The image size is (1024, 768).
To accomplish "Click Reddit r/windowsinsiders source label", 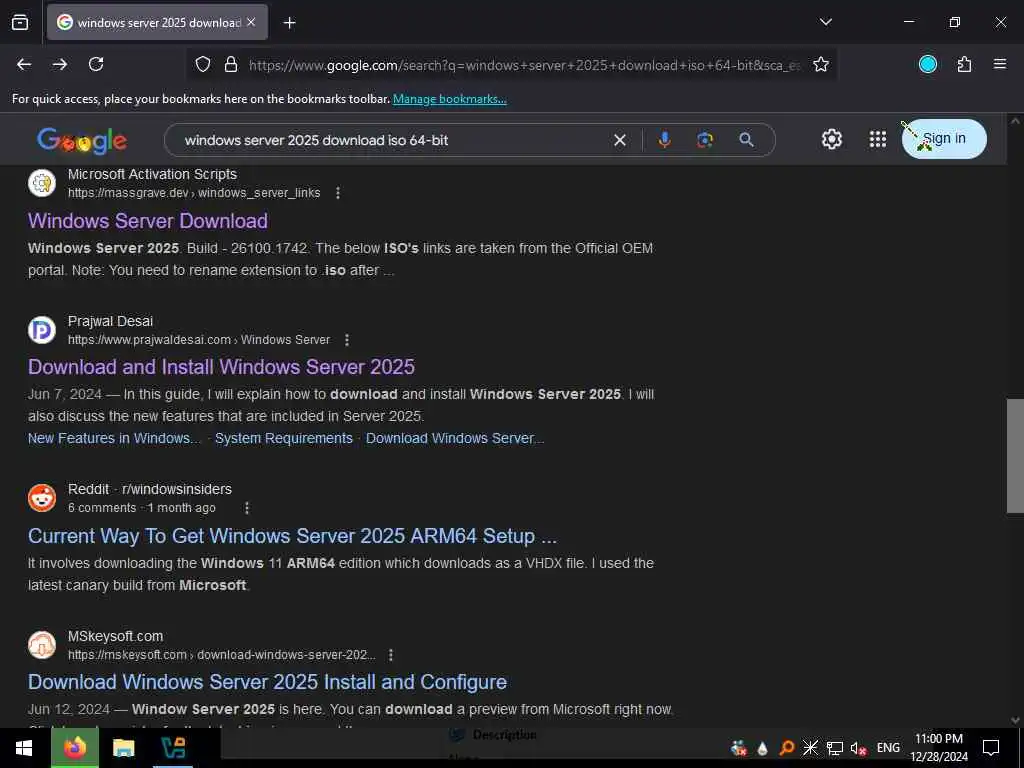I will tap(150, 489).
